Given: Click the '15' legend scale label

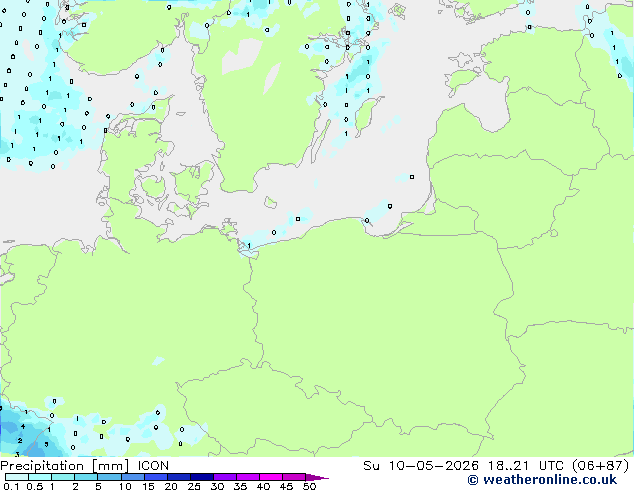Looking at the screenshot, I should coord(148,486).
